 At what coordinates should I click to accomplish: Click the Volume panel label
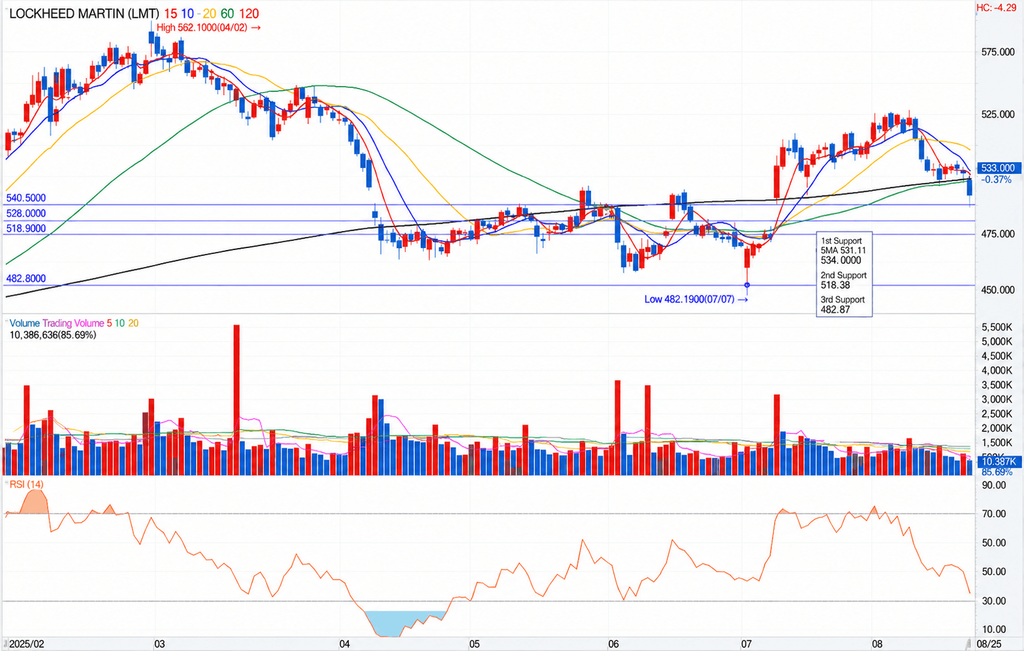point(24,323)
